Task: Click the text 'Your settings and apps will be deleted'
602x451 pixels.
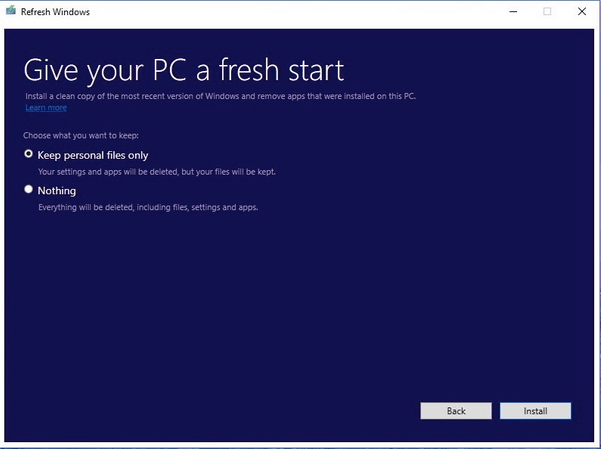Action: 109,172
